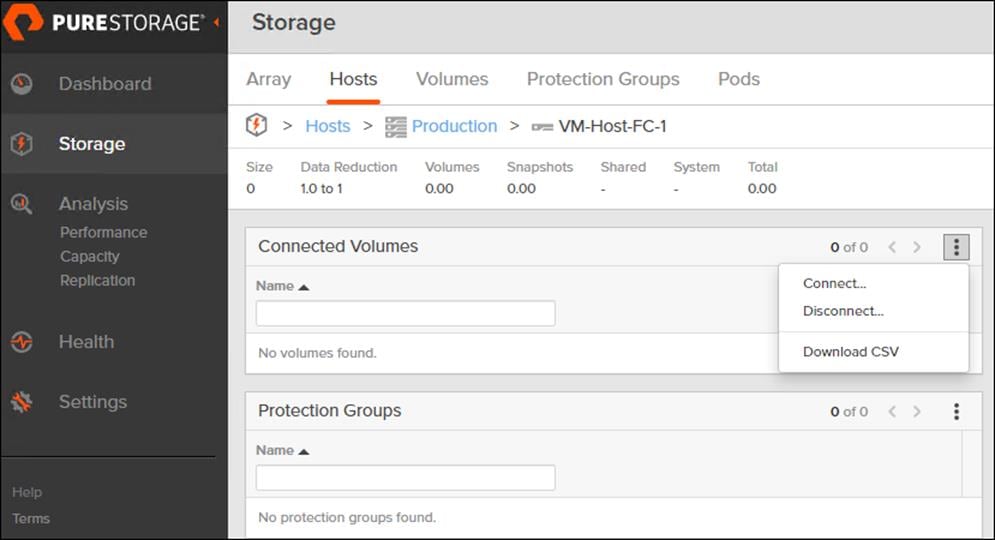Open Dashboard in the sidebar

coord(105,84)
